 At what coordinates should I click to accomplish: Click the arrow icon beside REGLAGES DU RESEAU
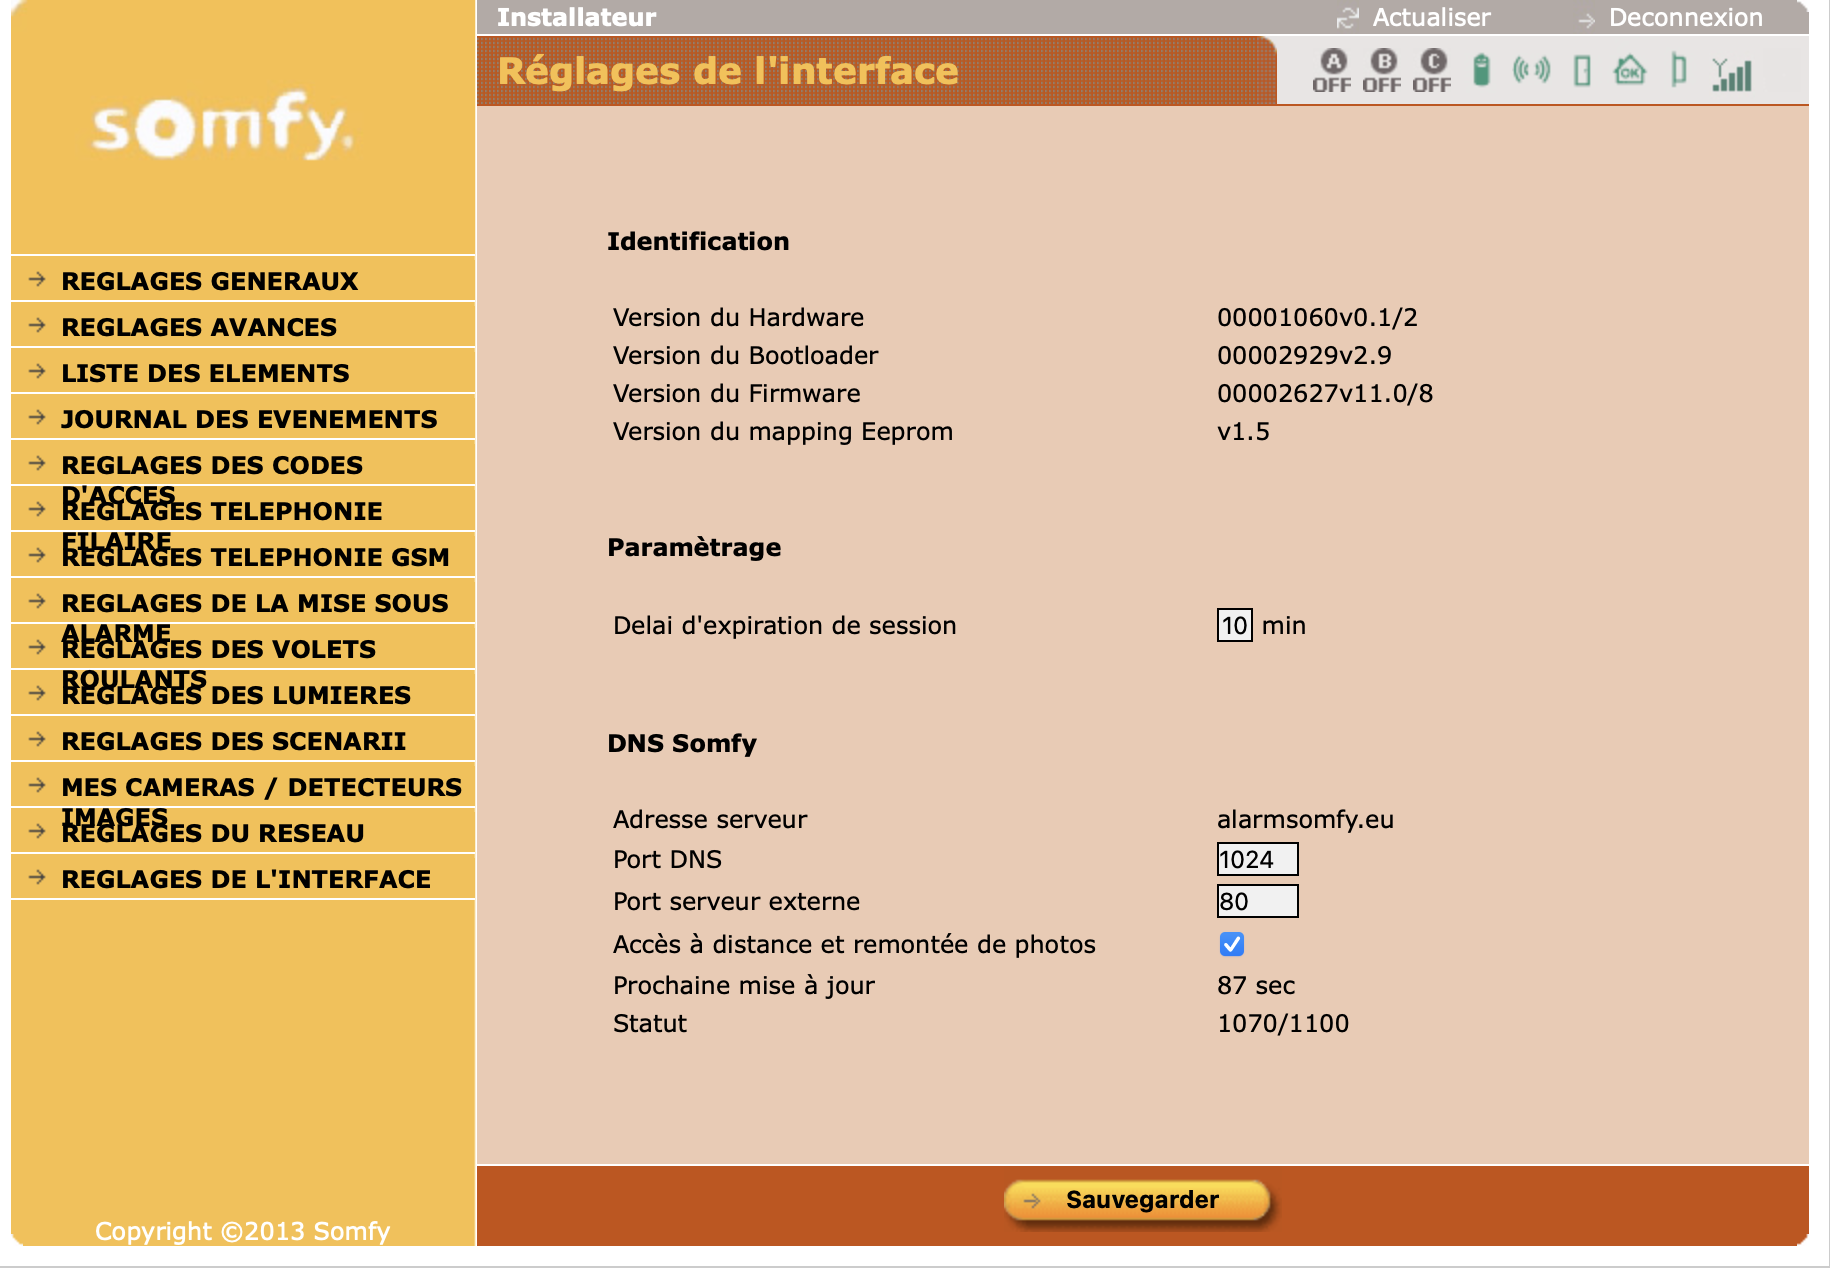click(38, 831)
